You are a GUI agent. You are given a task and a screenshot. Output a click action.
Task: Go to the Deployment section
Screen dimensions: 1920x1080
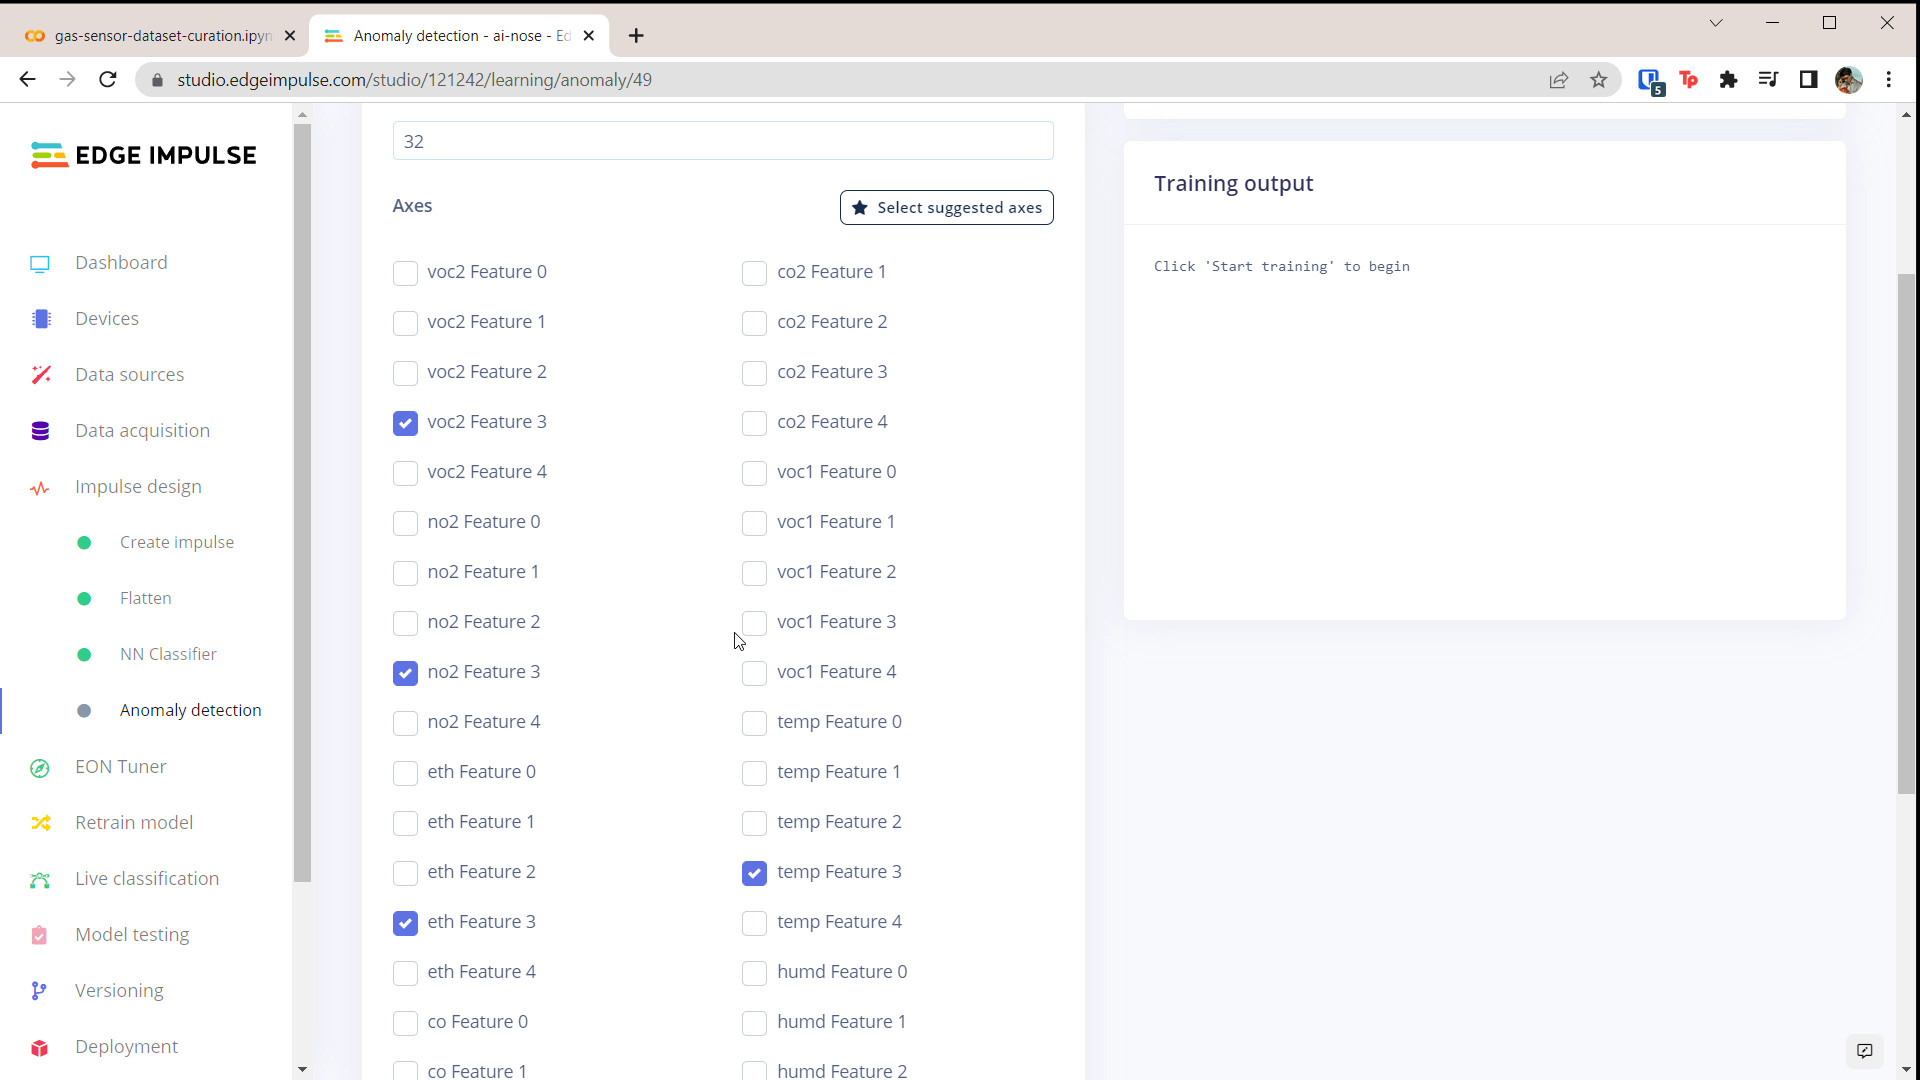pyautogui.click(x=126, y=1046)
